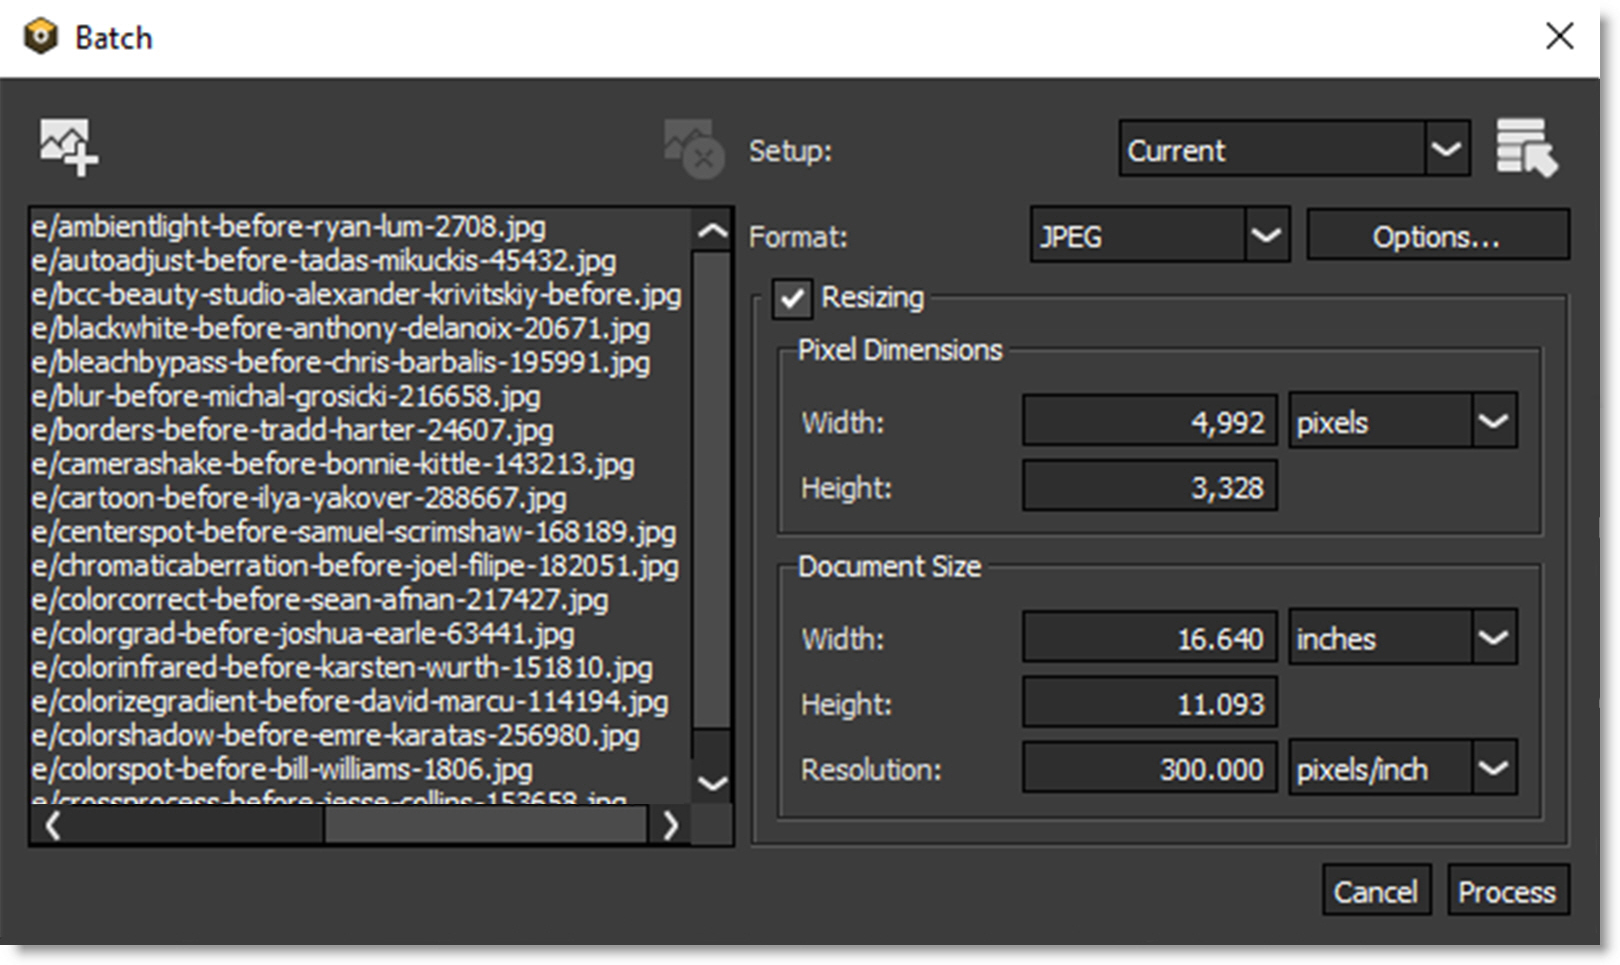Select blur-before-michal-grosicki-216658.jpg in list
This screenshot has height=965, width=1620.
(x=286, y=396)
